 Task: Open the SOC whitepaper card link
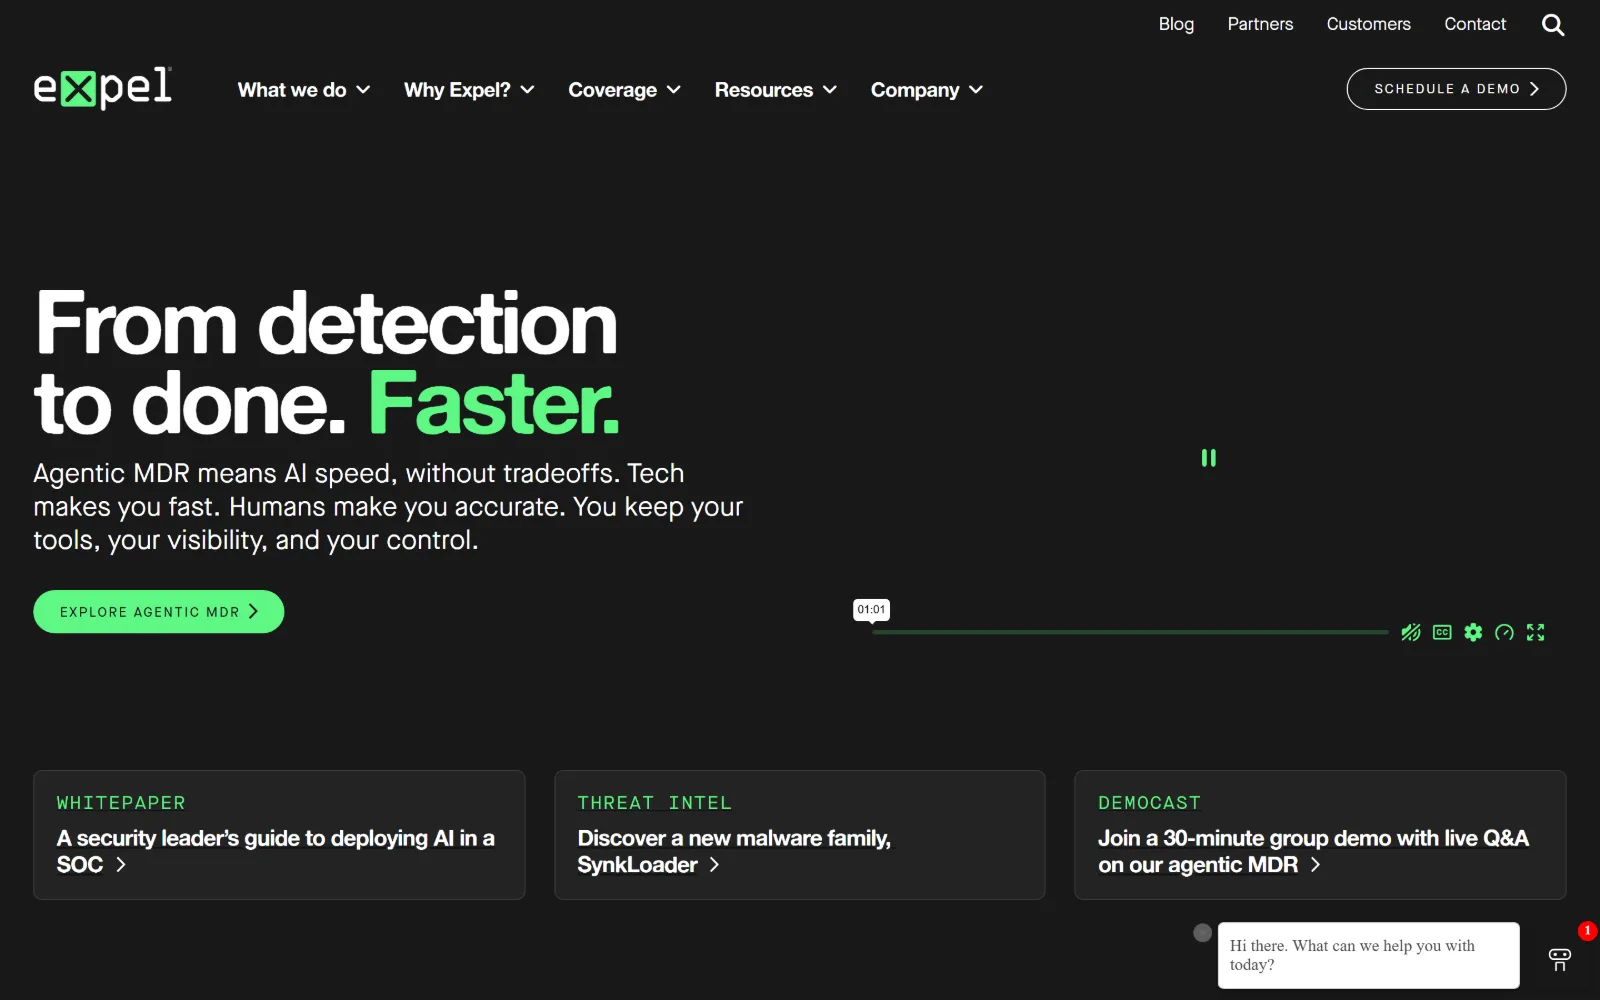[x=276, y=851]
